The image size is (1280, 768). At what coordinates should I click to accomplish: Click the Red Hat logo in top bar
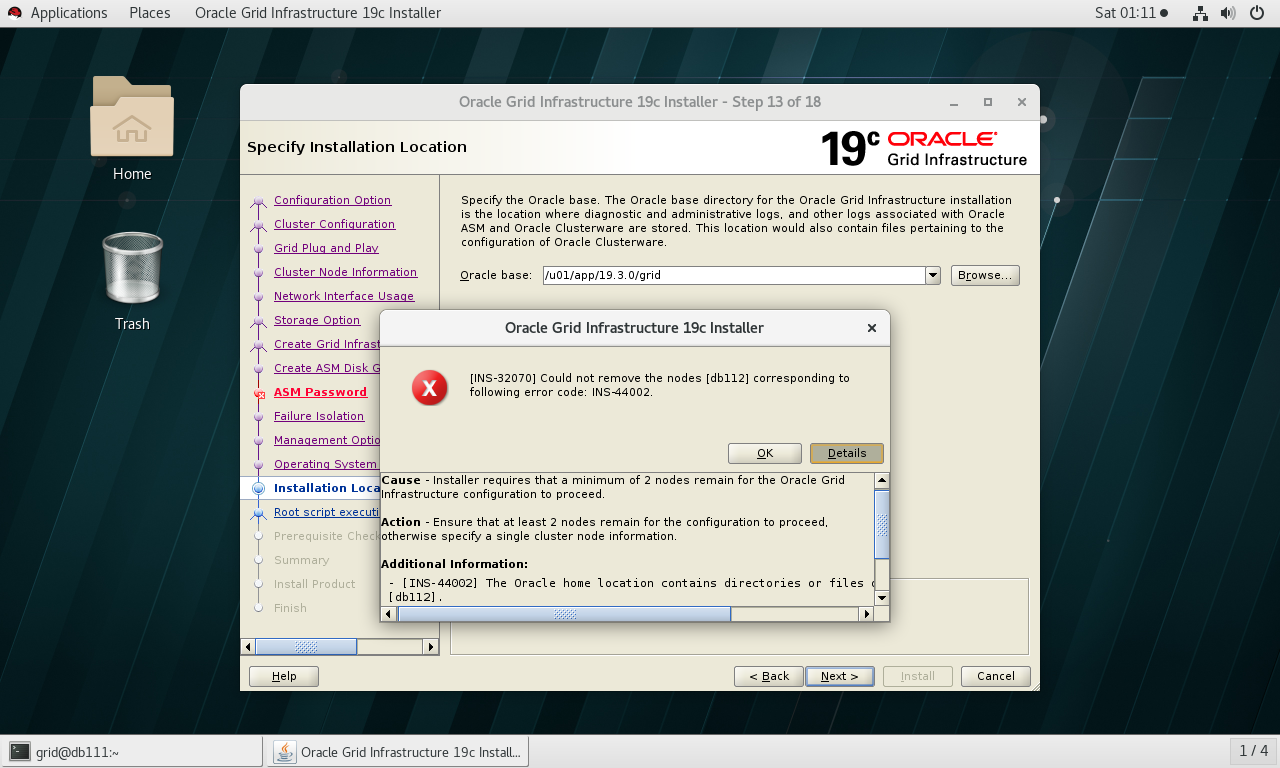(14, 13)
